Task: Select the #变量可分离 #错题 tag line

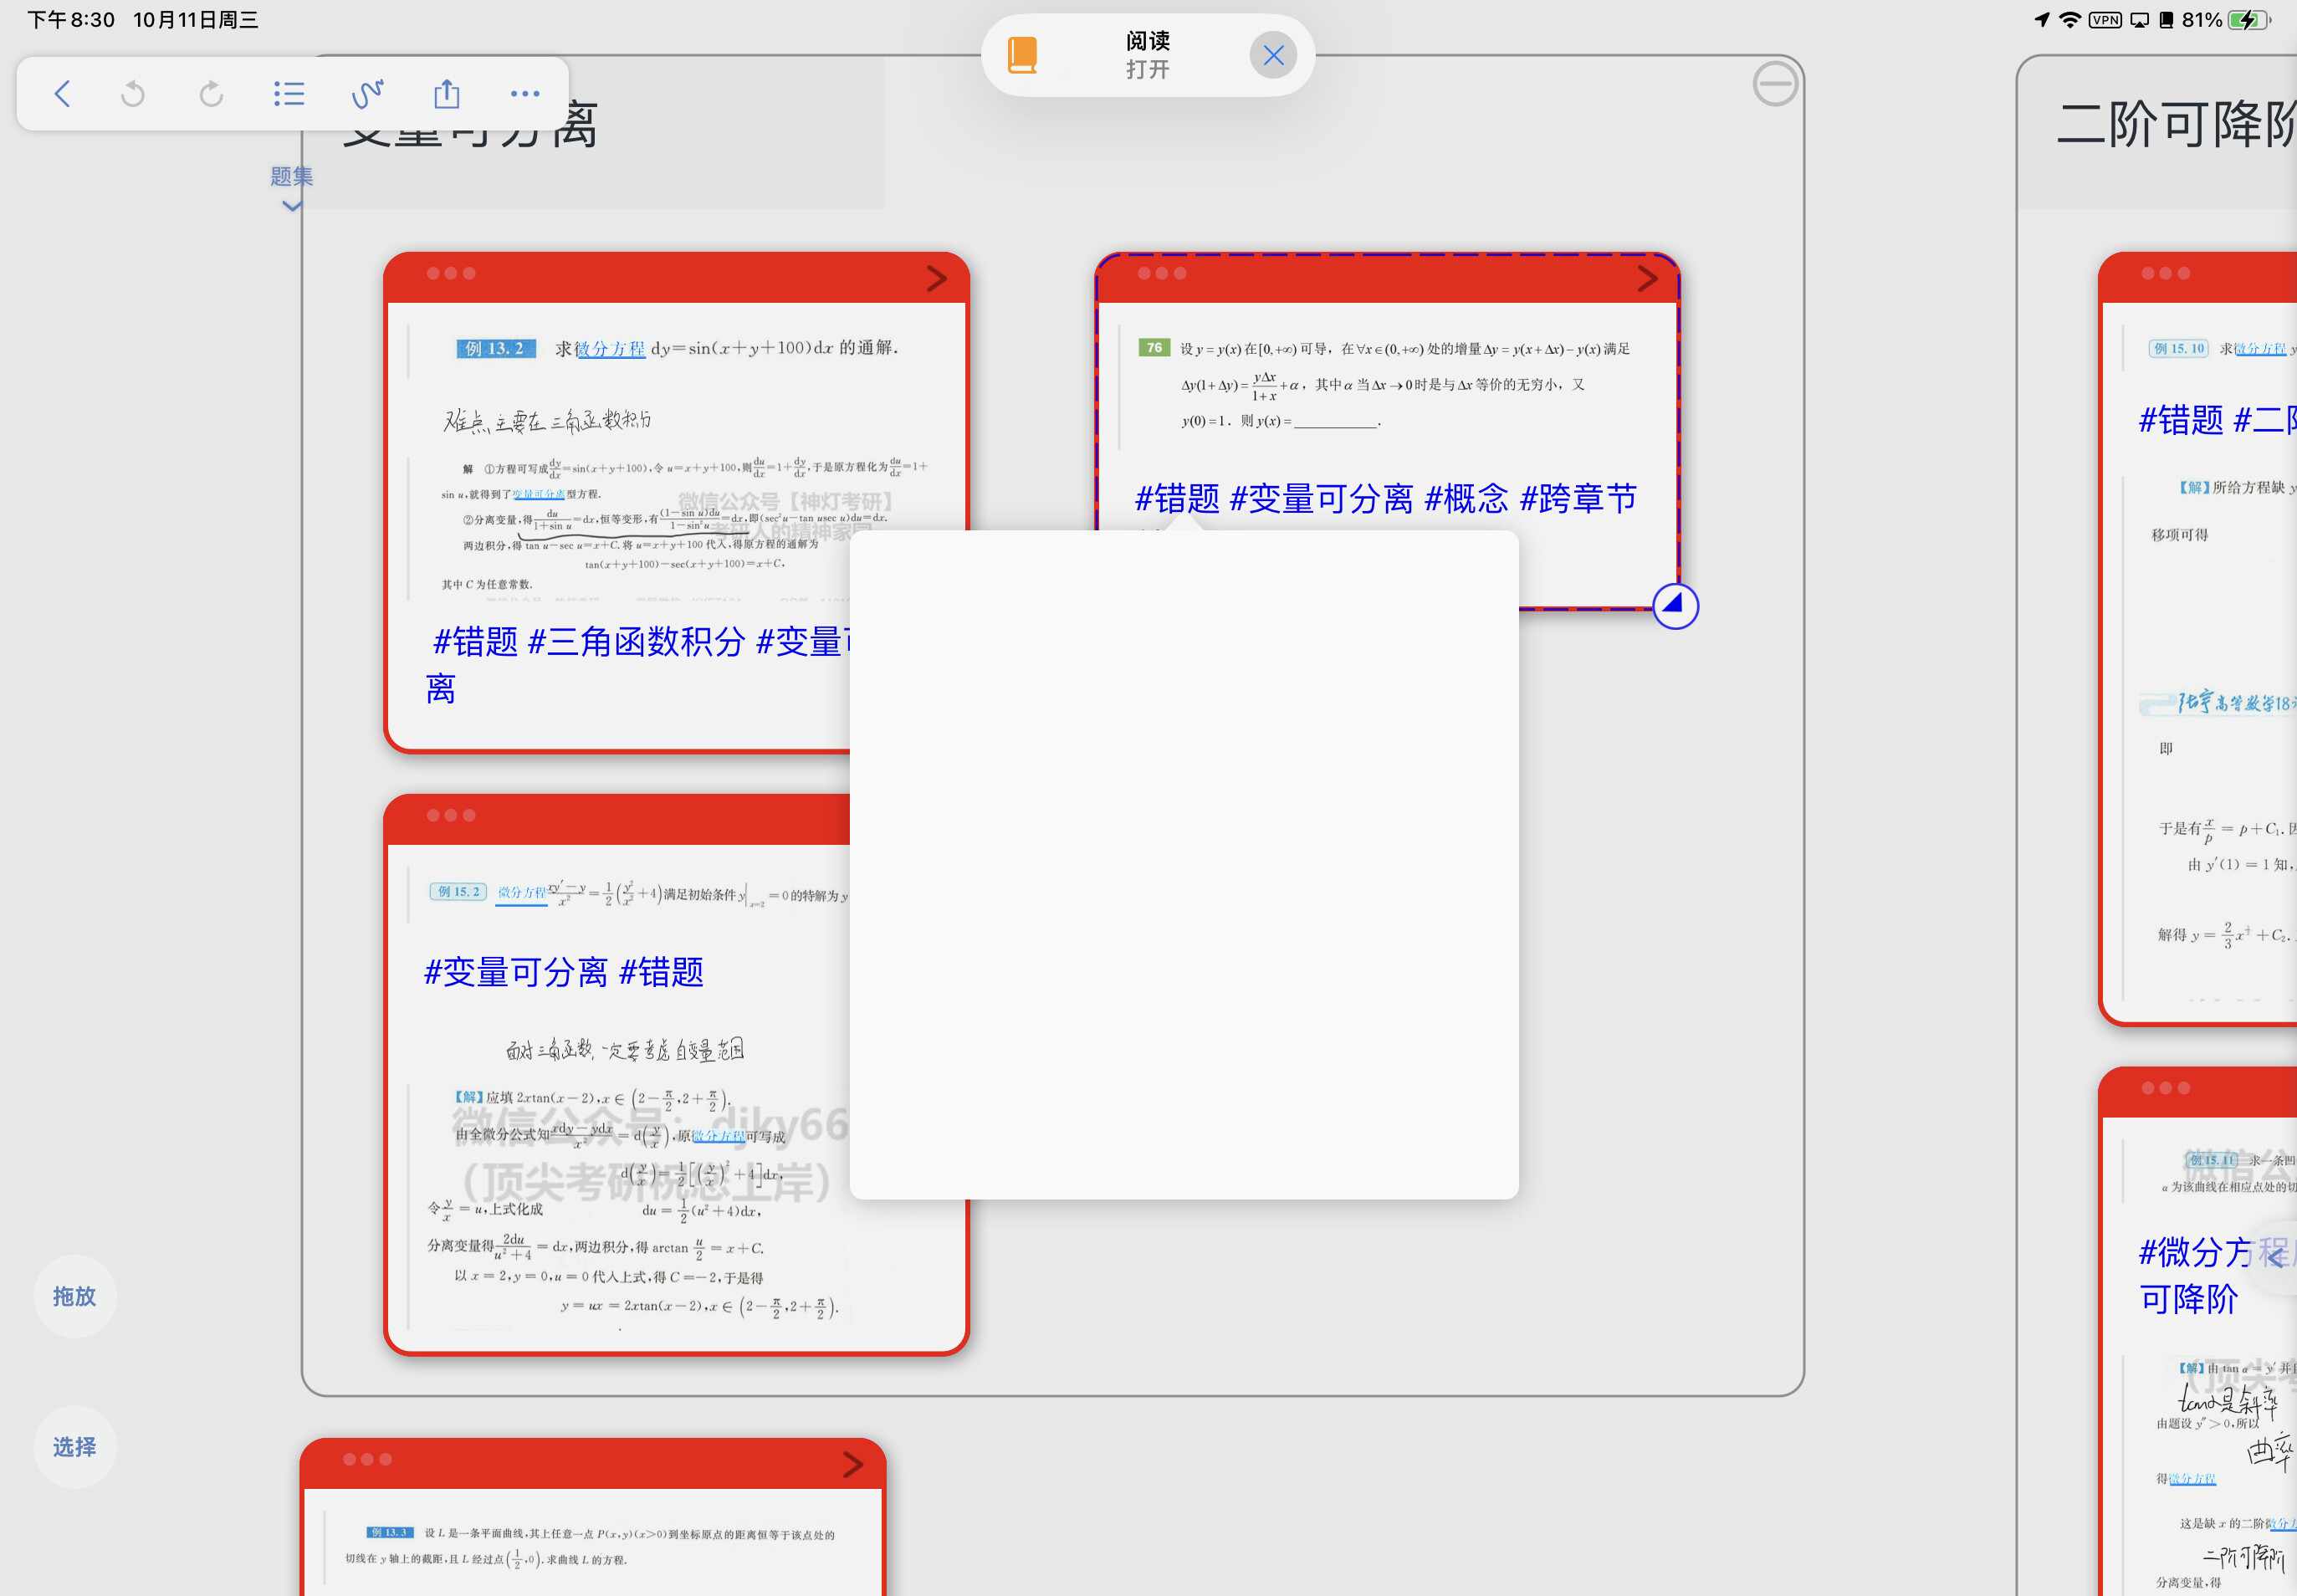Action: (564, 972)
